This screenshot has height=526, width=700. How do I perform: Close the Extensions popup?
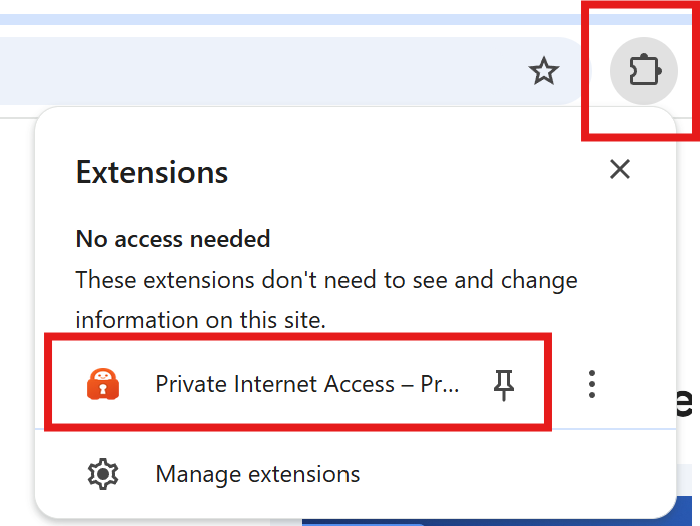click(620, 169)
